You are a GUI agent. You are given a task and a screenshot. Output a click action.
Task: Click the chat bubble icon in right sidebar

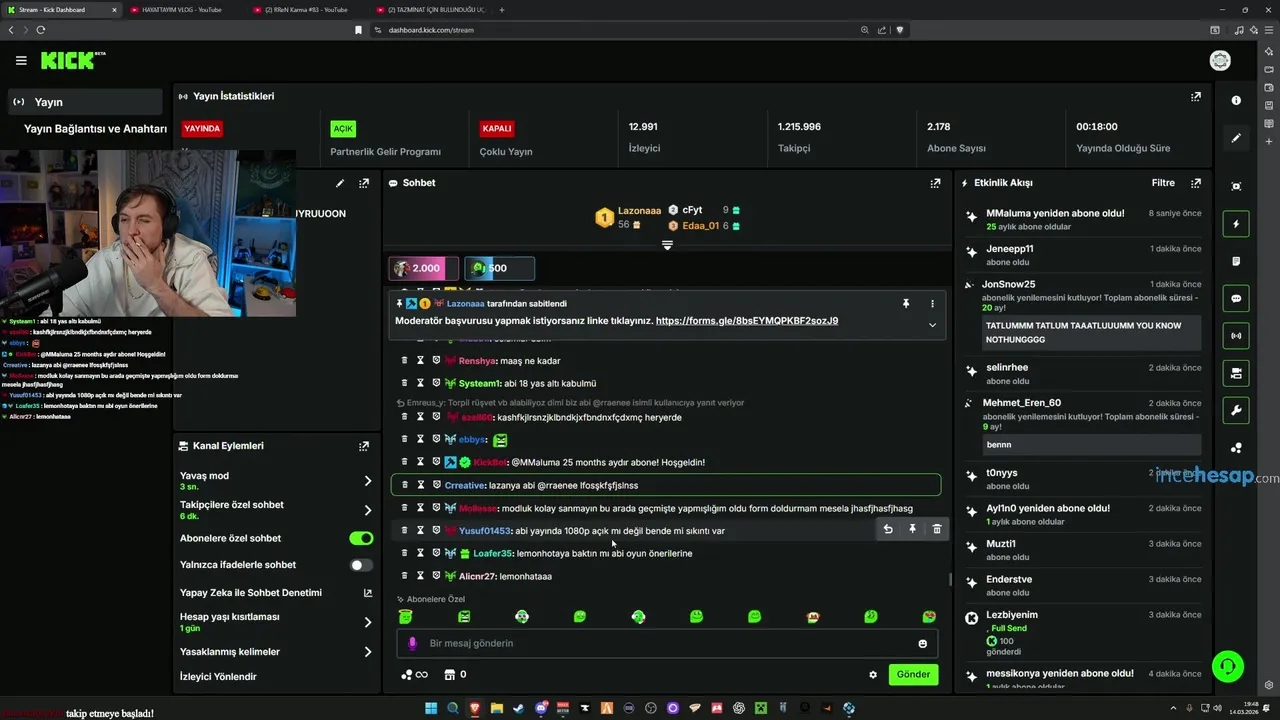(1236, 298)
